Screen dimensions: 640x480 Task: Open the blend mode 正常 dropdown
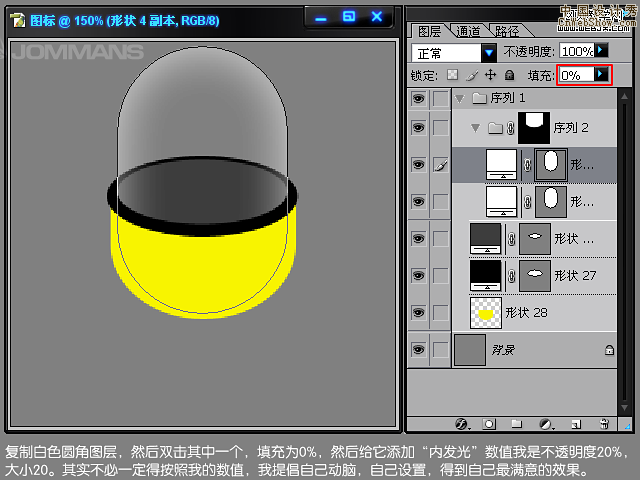(x=489, y=51)
